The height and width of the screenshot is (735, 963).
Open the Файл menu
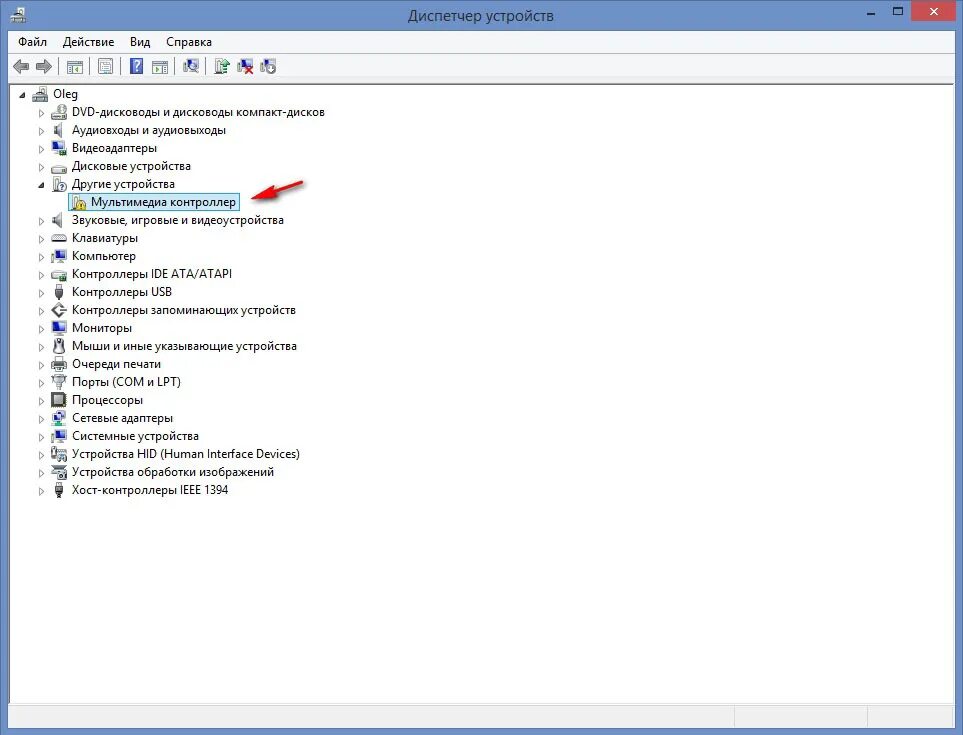coord(33,42)
